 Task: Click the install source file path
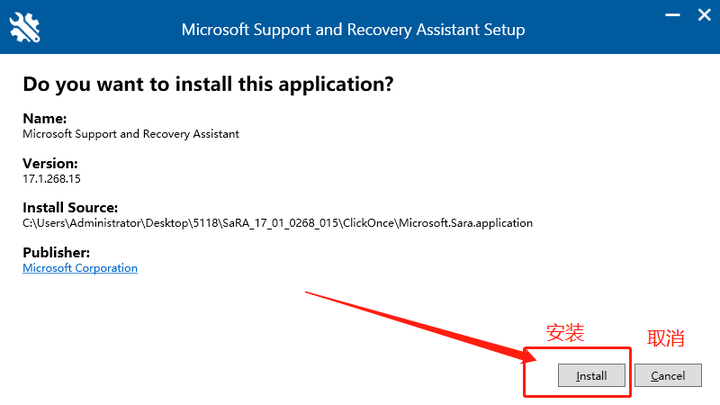pyautogui.click(x=278, y=222)
